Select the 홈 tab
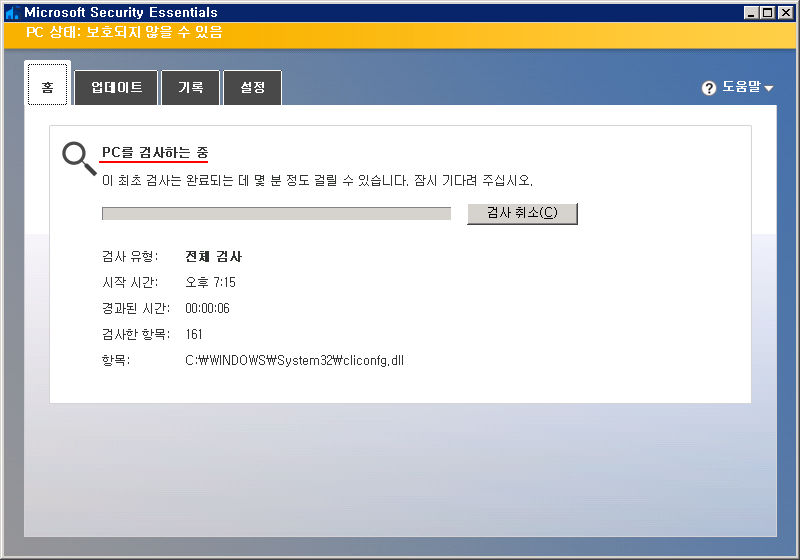The image size is (800, 560). (47, 85)
